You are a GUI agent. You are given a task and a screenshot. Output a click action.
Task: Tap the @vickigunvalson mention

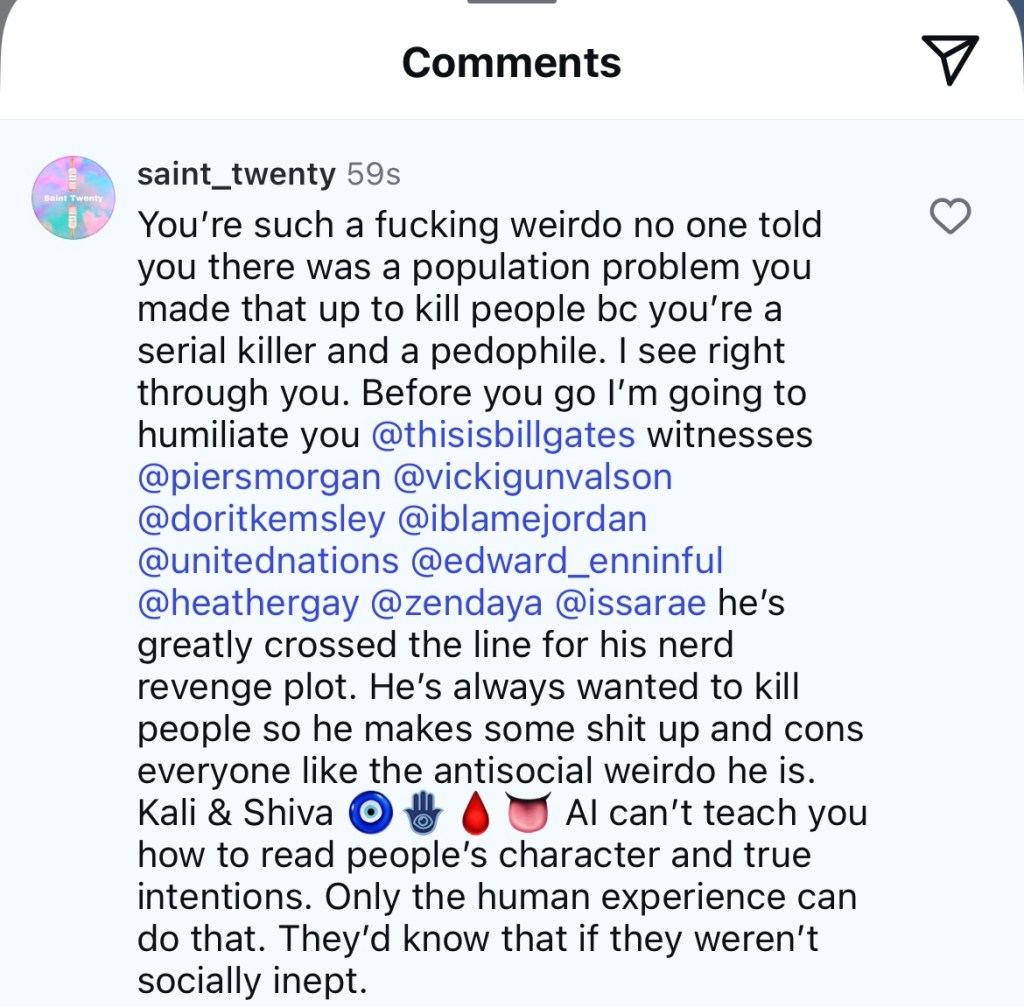pyautogui.click(x=533, y=477)
